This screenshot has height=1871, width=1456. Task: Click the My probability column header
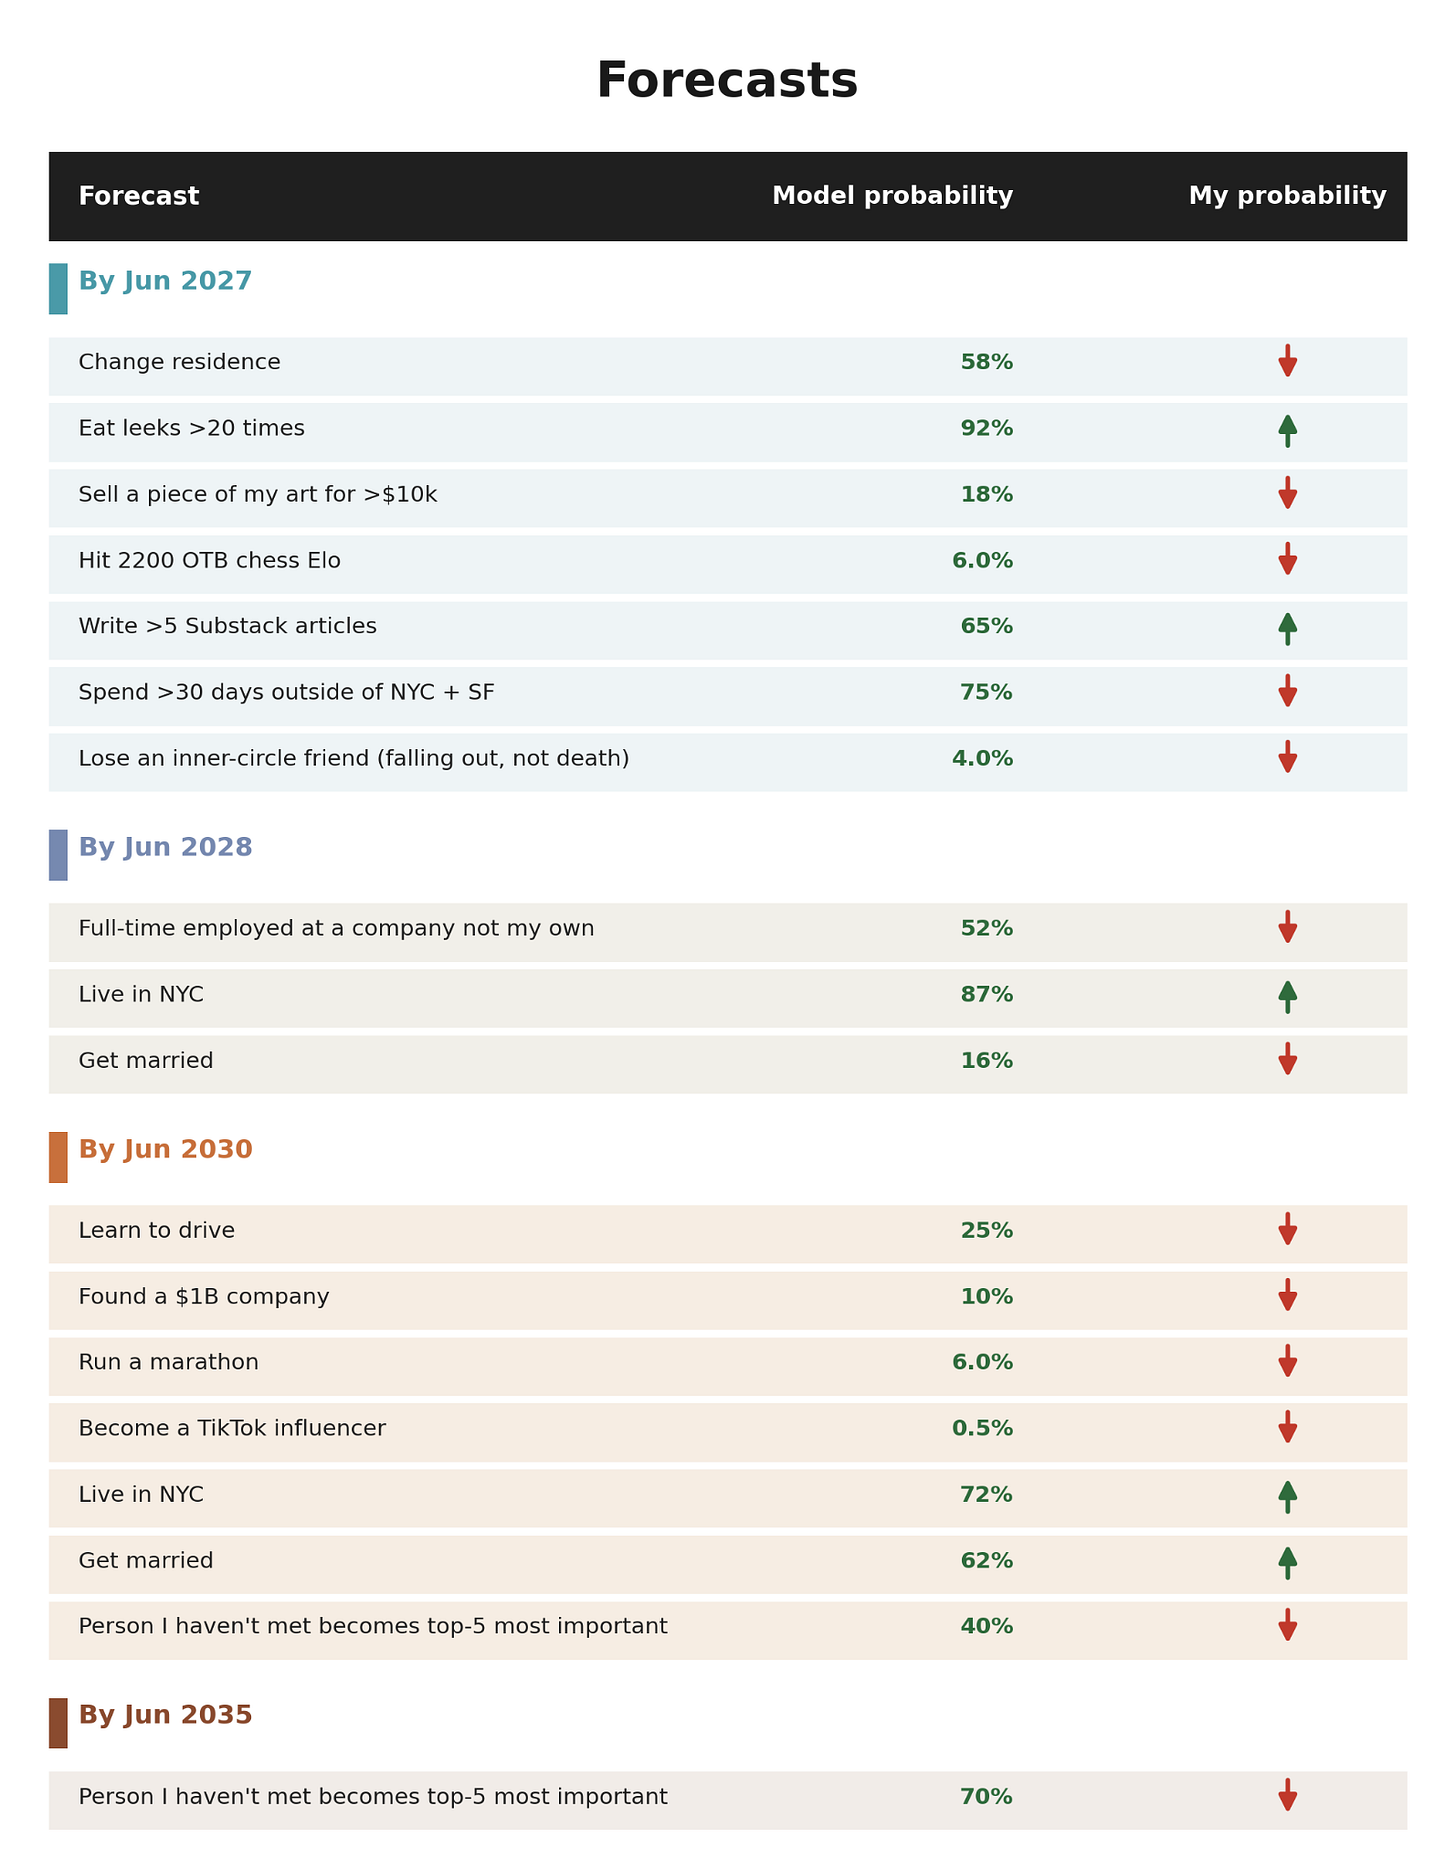pyautogui.click(x=1287, y=196)
